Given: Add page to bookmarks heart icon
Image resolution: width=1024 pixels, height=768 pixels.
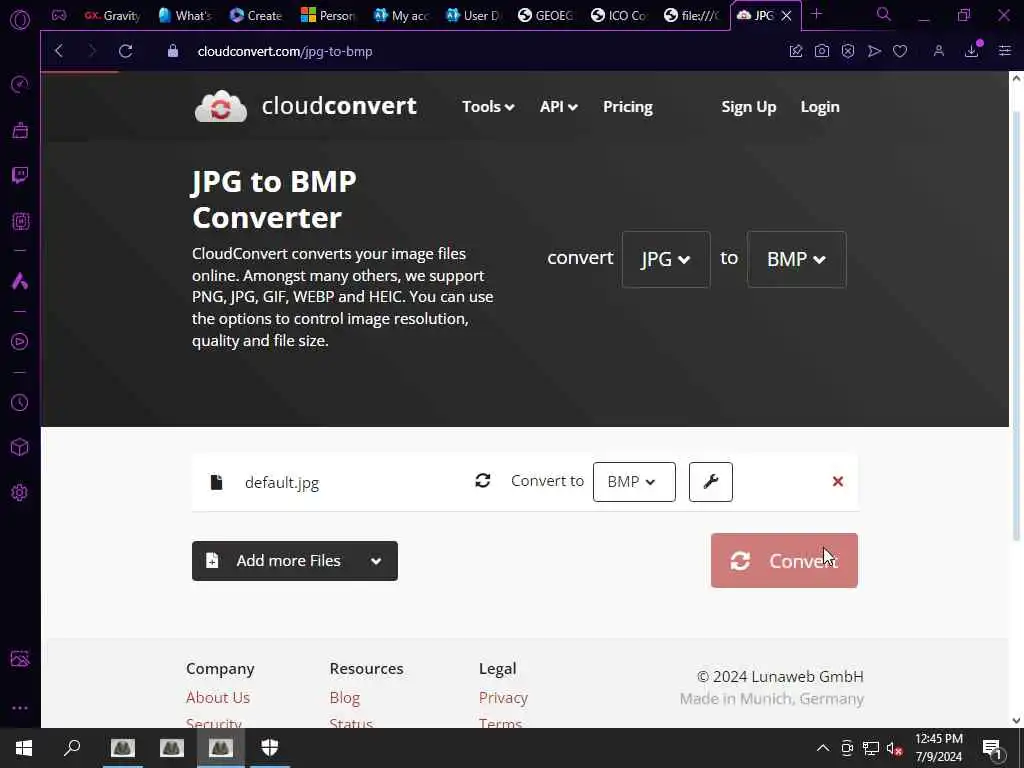Looking at the screenshot, I should coord(900,51).
